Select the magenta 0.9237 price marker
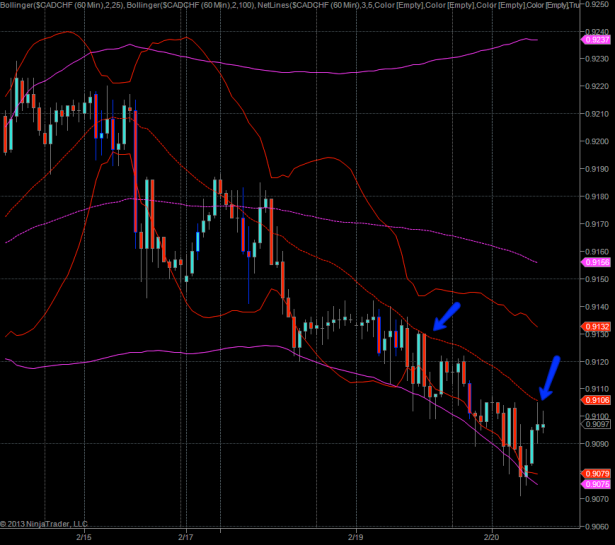This screenshot has width=615, height=545. [x=596, y=39]
